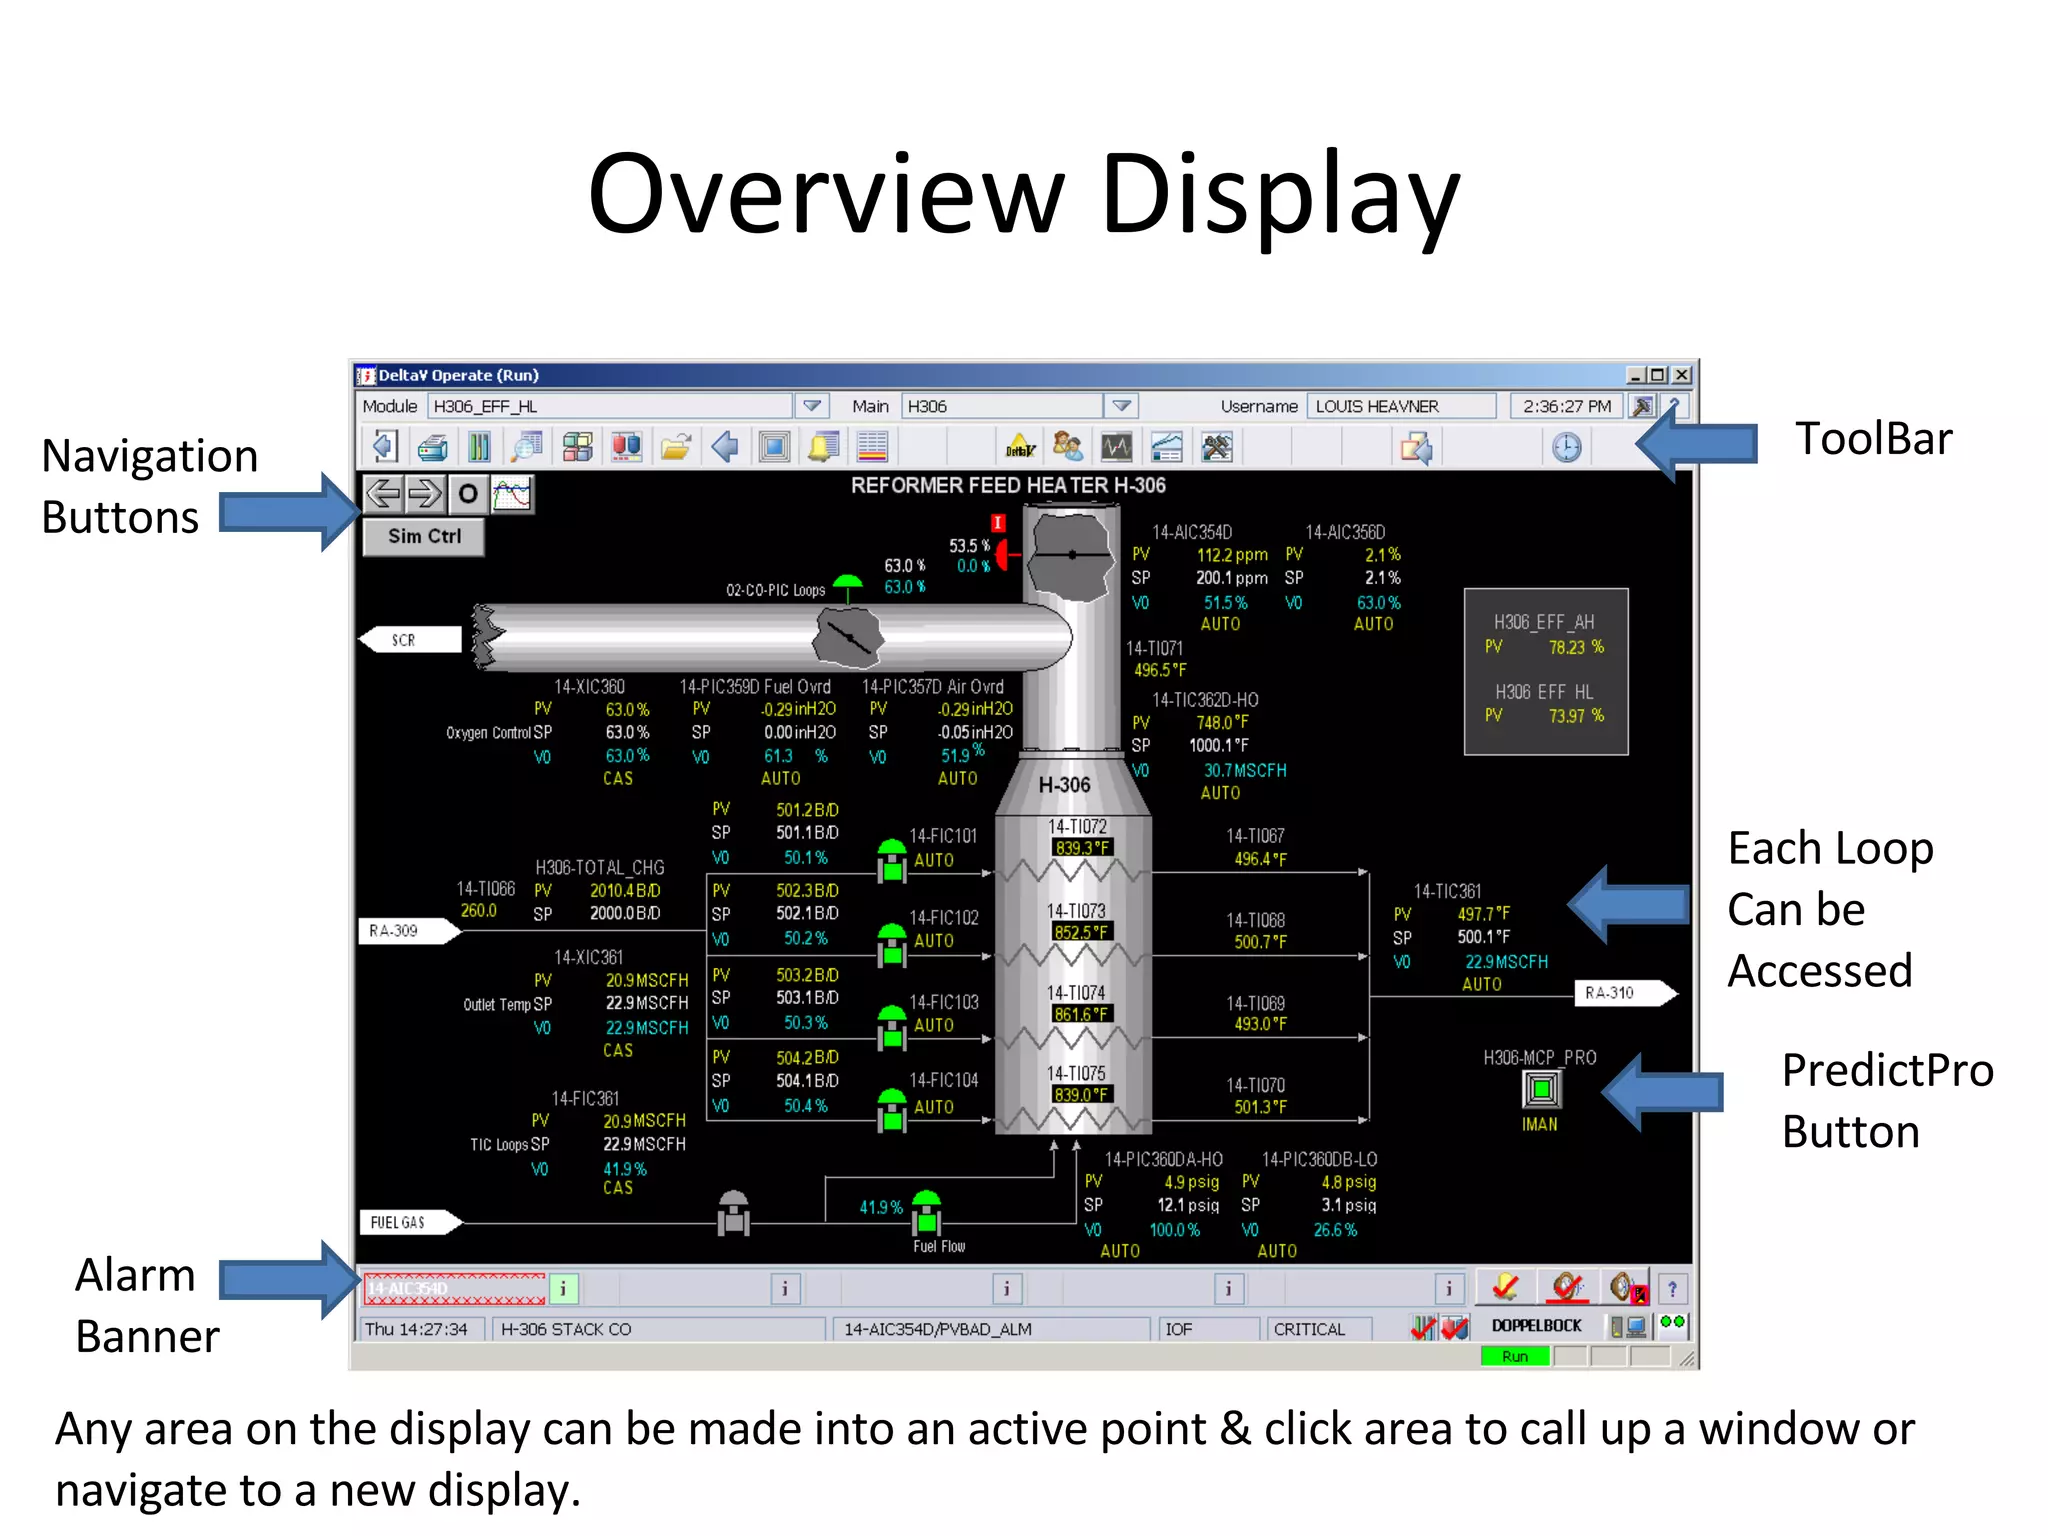Click the 14-AIC354D alarm banner button
The height and width of the screenshot is (1536, 2048).
(x=455, y=1289)
